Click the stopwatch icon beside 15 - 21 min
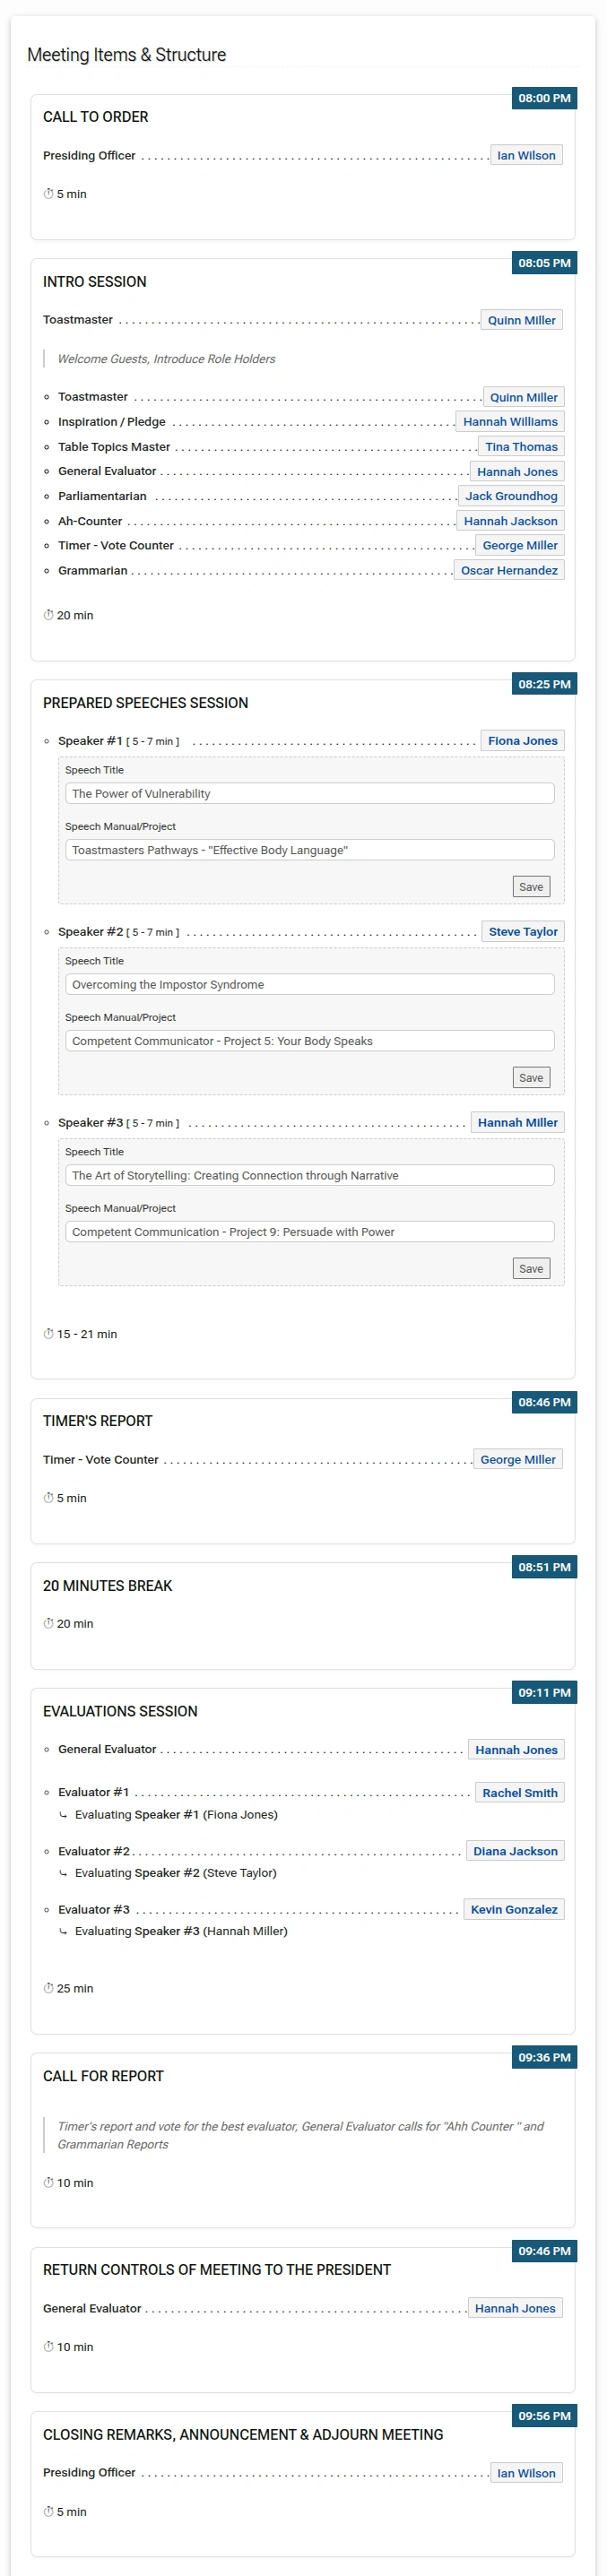The image size is (607, 2576). click(x=48, y=1334)
